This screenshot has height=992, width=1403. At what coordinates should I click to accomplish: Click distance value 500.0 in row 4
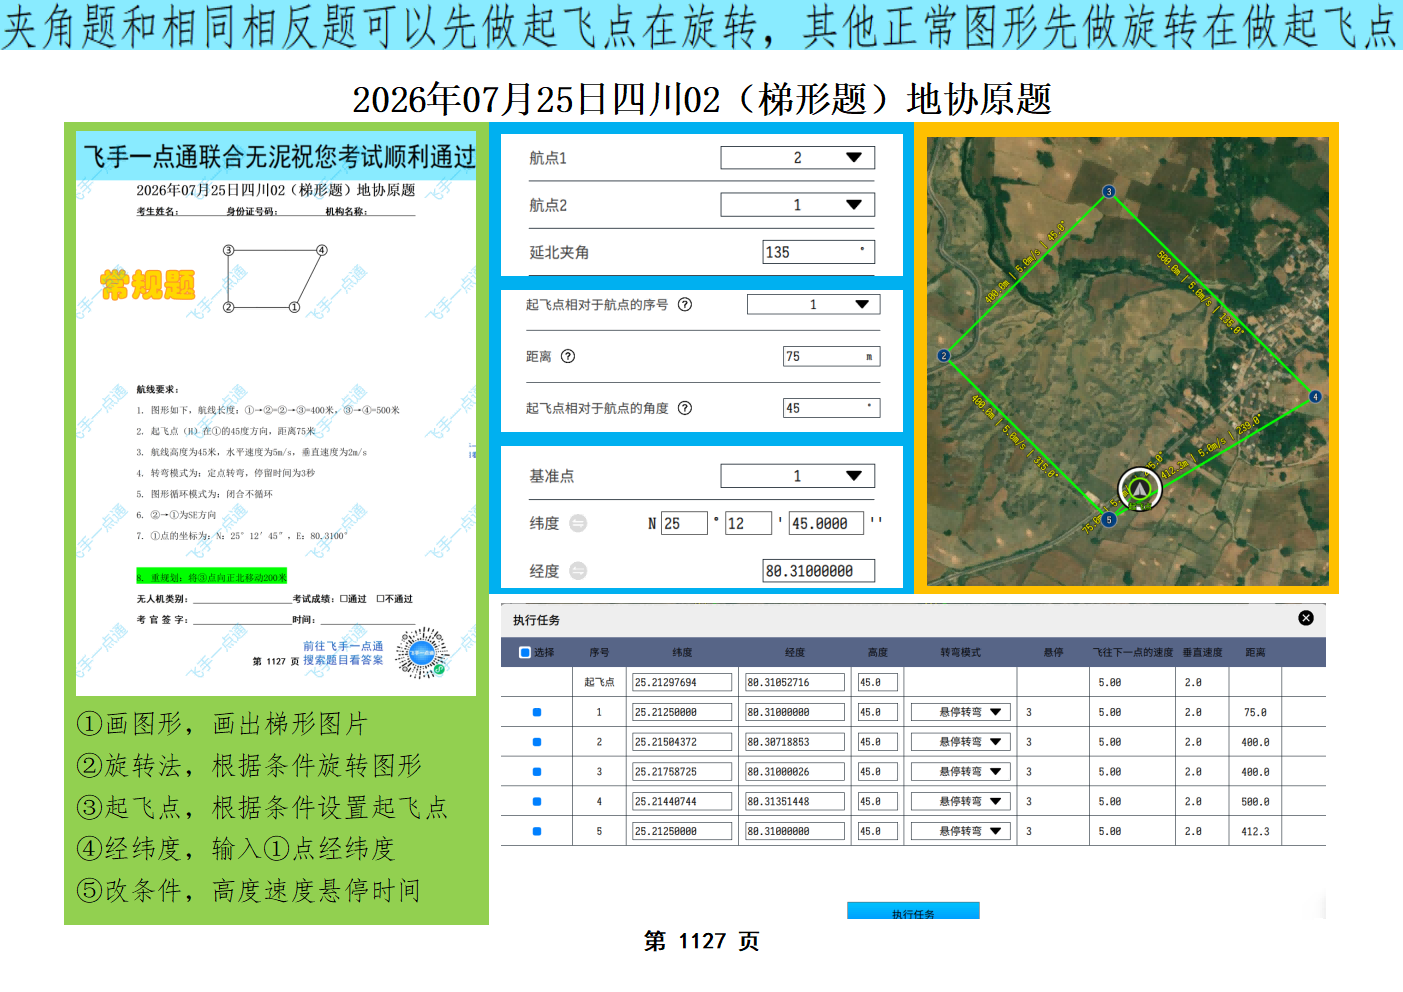point(1256,802)
